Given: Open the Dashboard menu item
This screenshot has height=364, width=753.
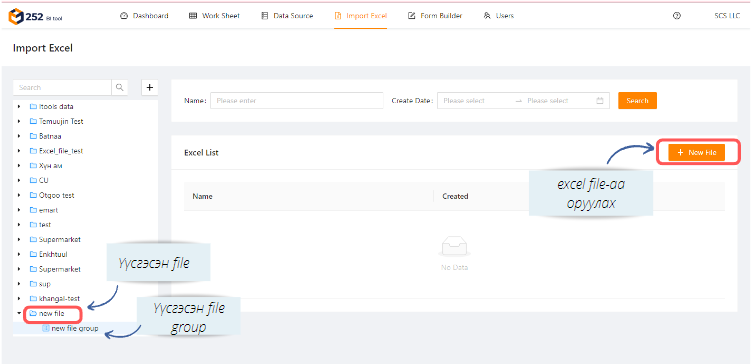Looking at the screenshot, I should point(144,16).
